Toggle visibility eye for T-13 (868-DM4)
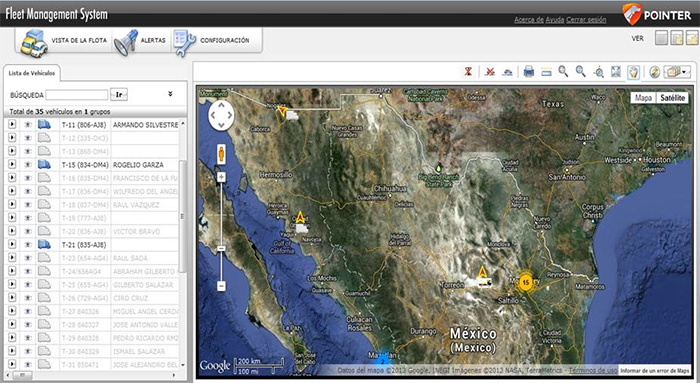 click(x=28, y=151)
